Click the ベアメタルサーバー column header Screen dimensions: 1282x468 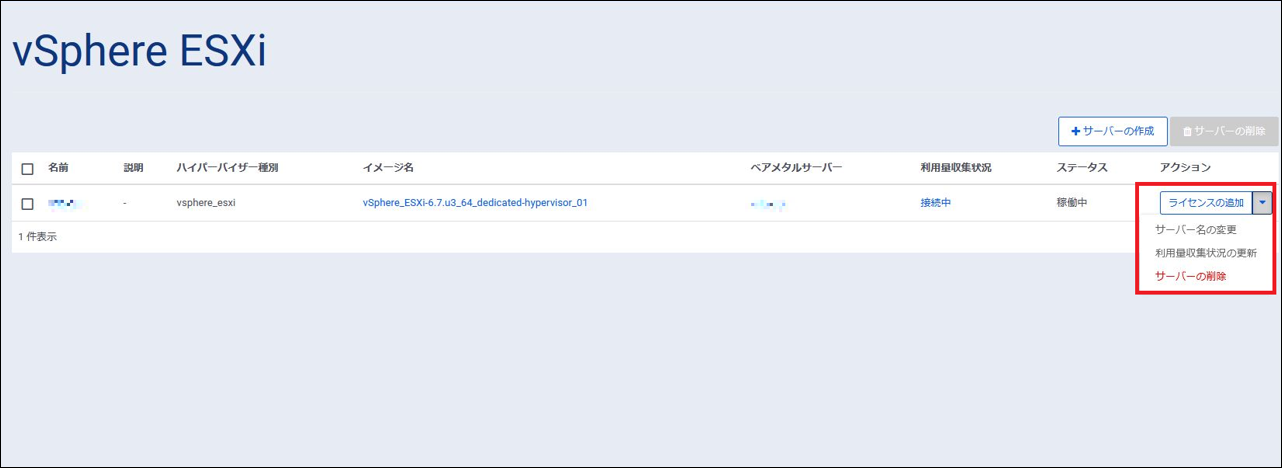pos(796,168)
